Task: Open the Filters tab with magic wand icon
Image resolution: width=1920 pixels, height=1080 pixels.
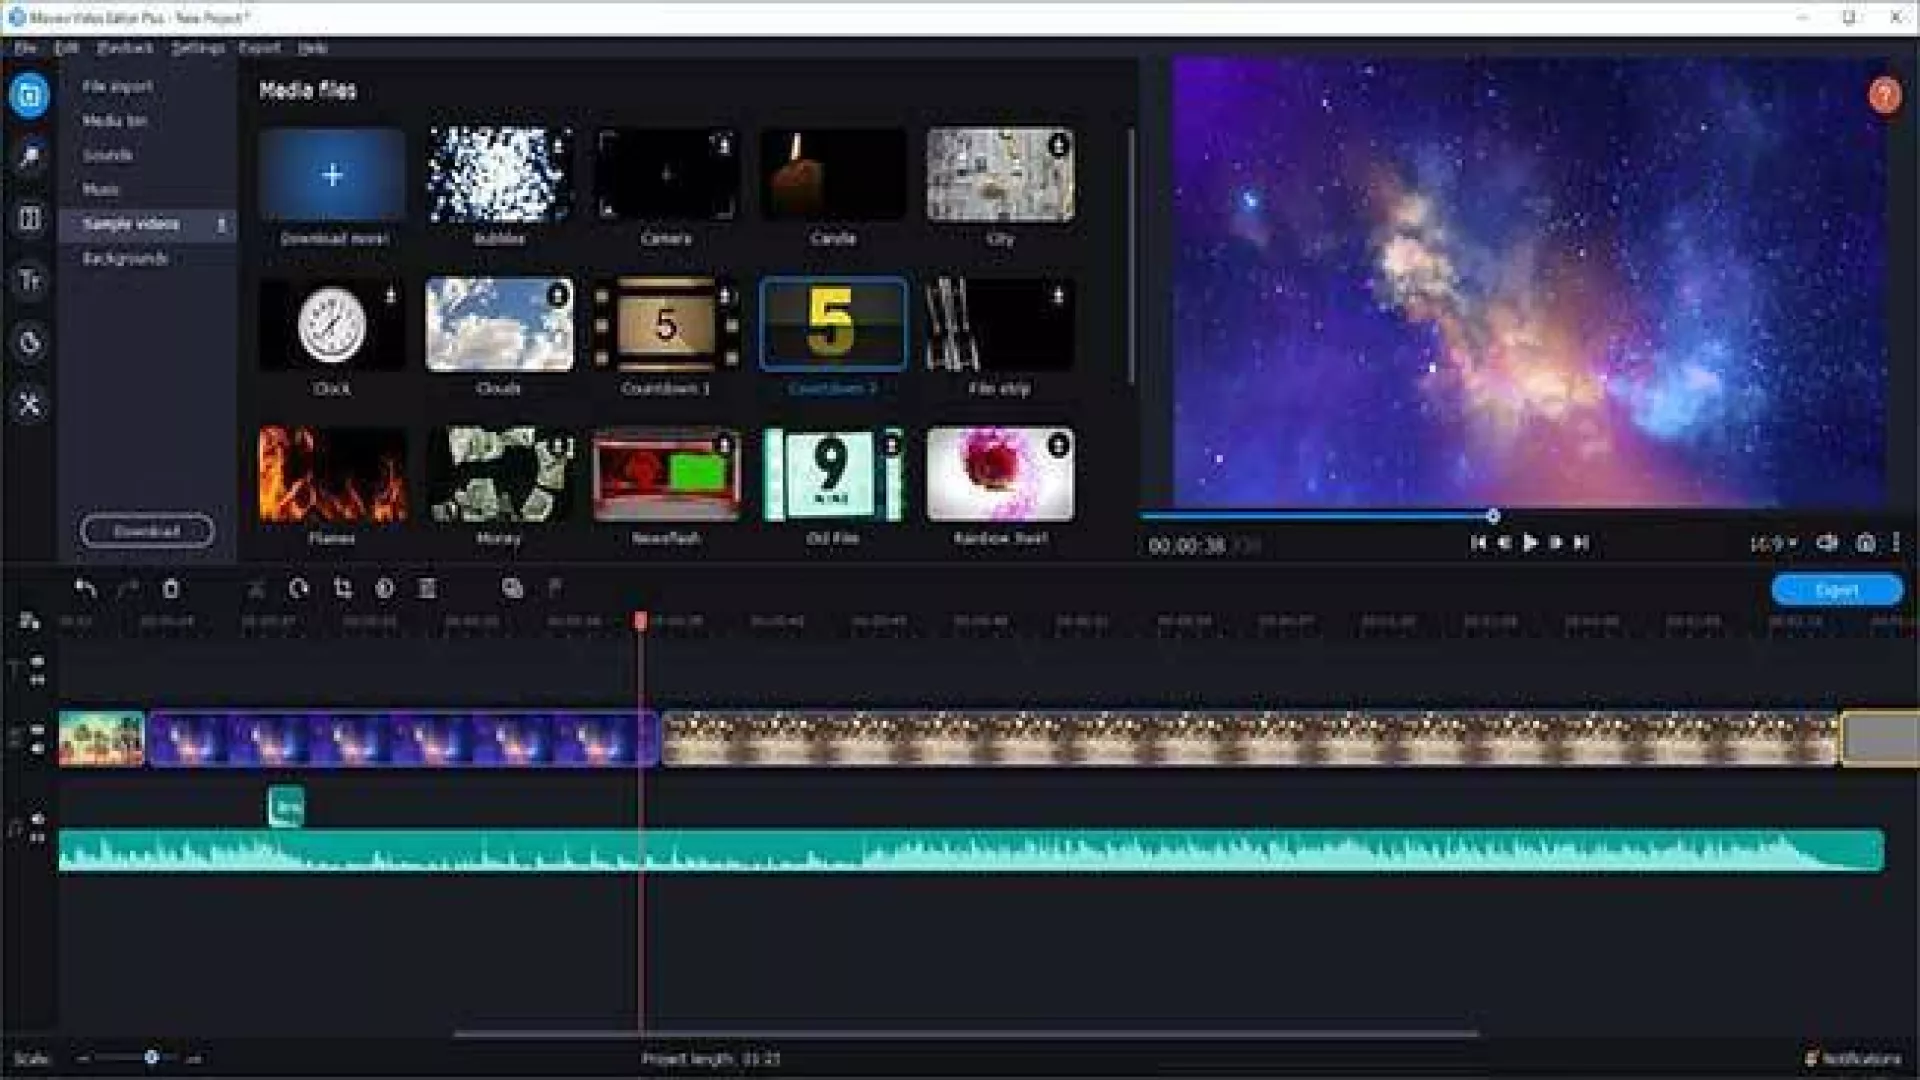Action: (x=29, y=157)
